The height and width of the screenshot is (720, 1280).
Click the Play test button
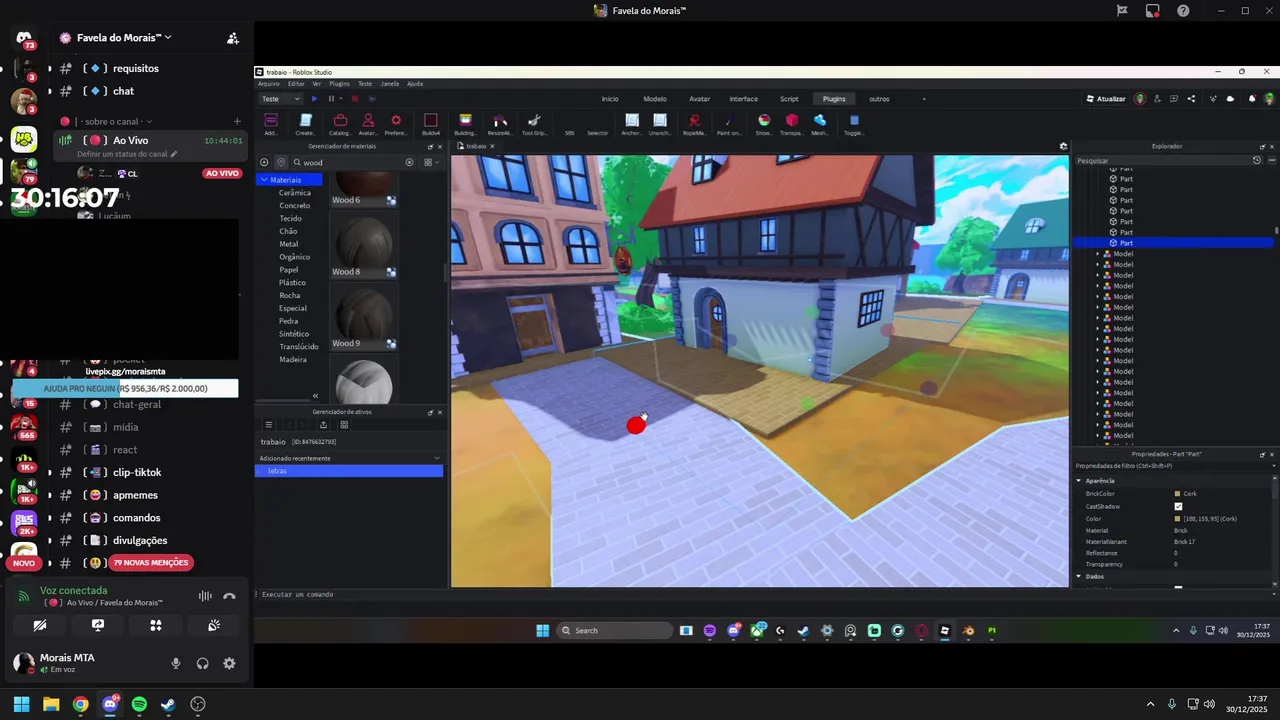(314, 99)
